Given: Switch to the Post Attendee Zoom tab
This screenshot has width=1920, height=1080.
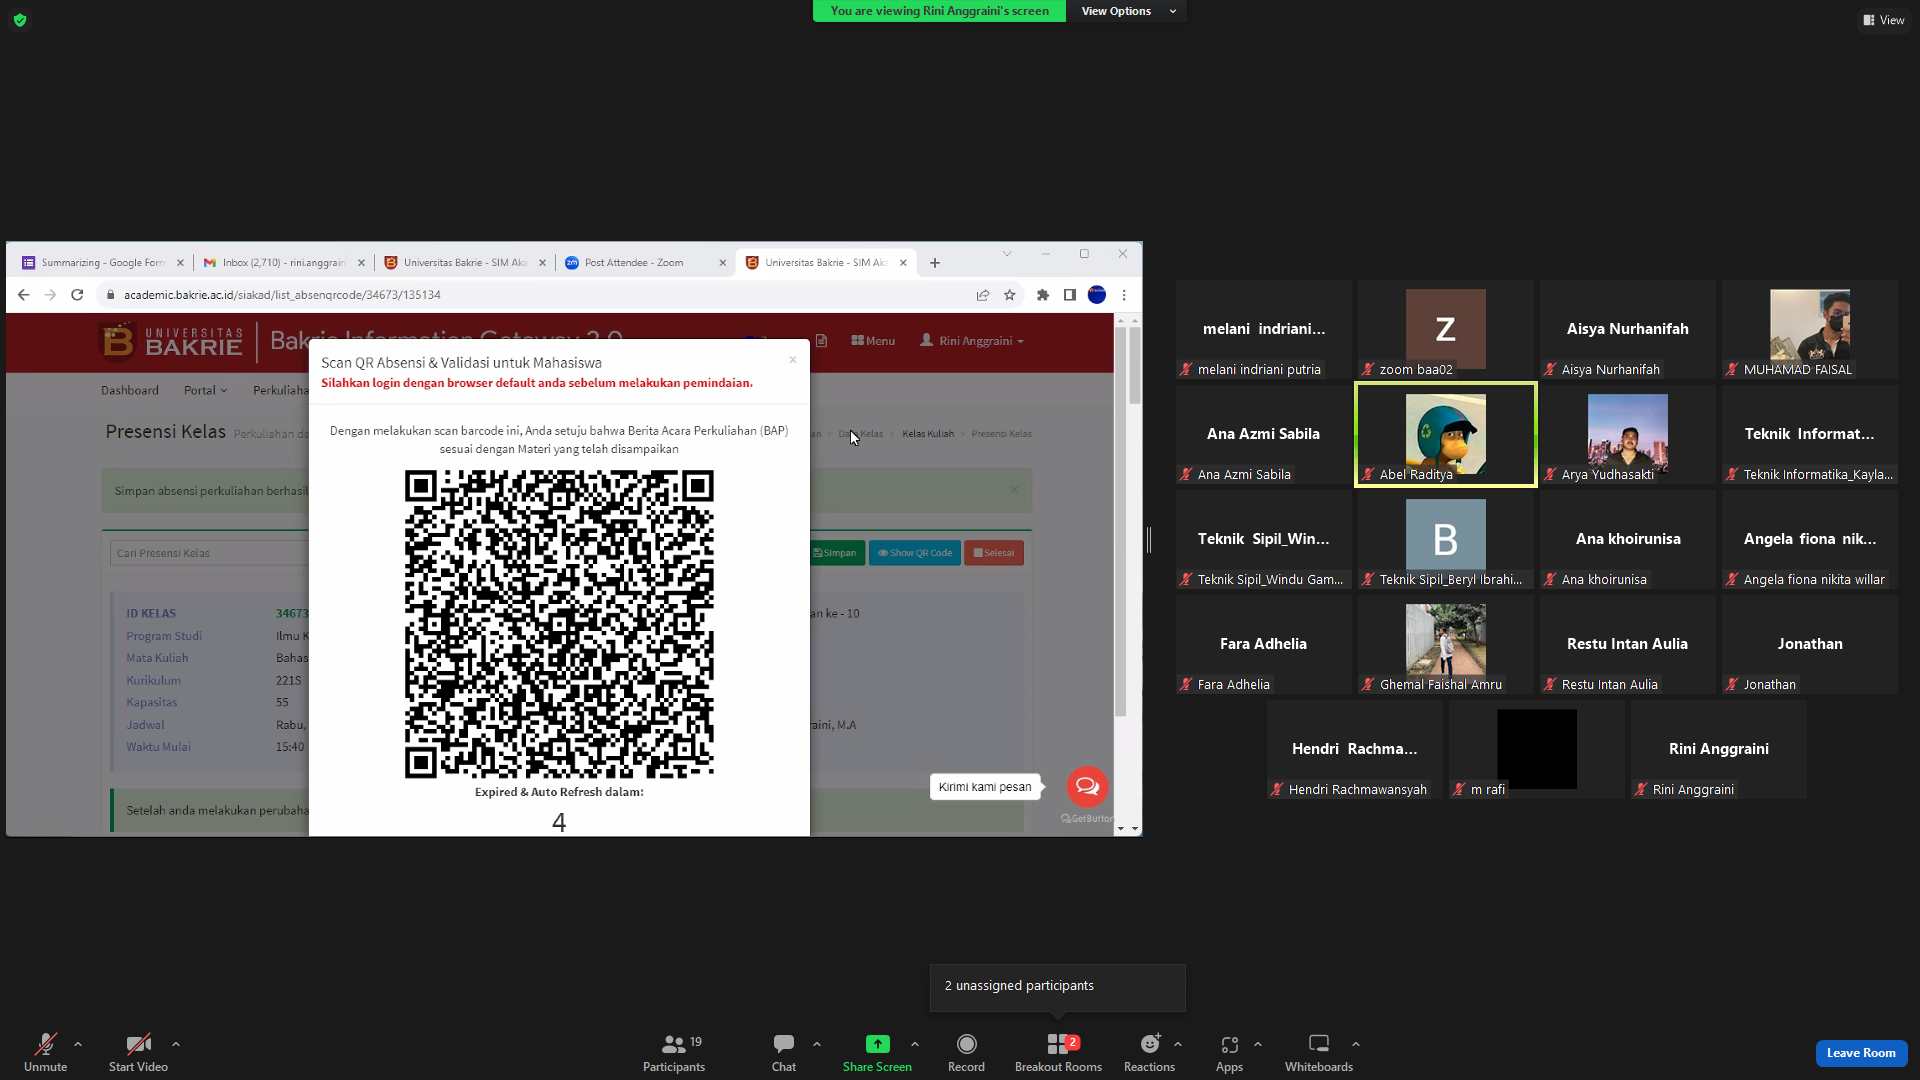Looking at the screenshot, I should 645,263.
